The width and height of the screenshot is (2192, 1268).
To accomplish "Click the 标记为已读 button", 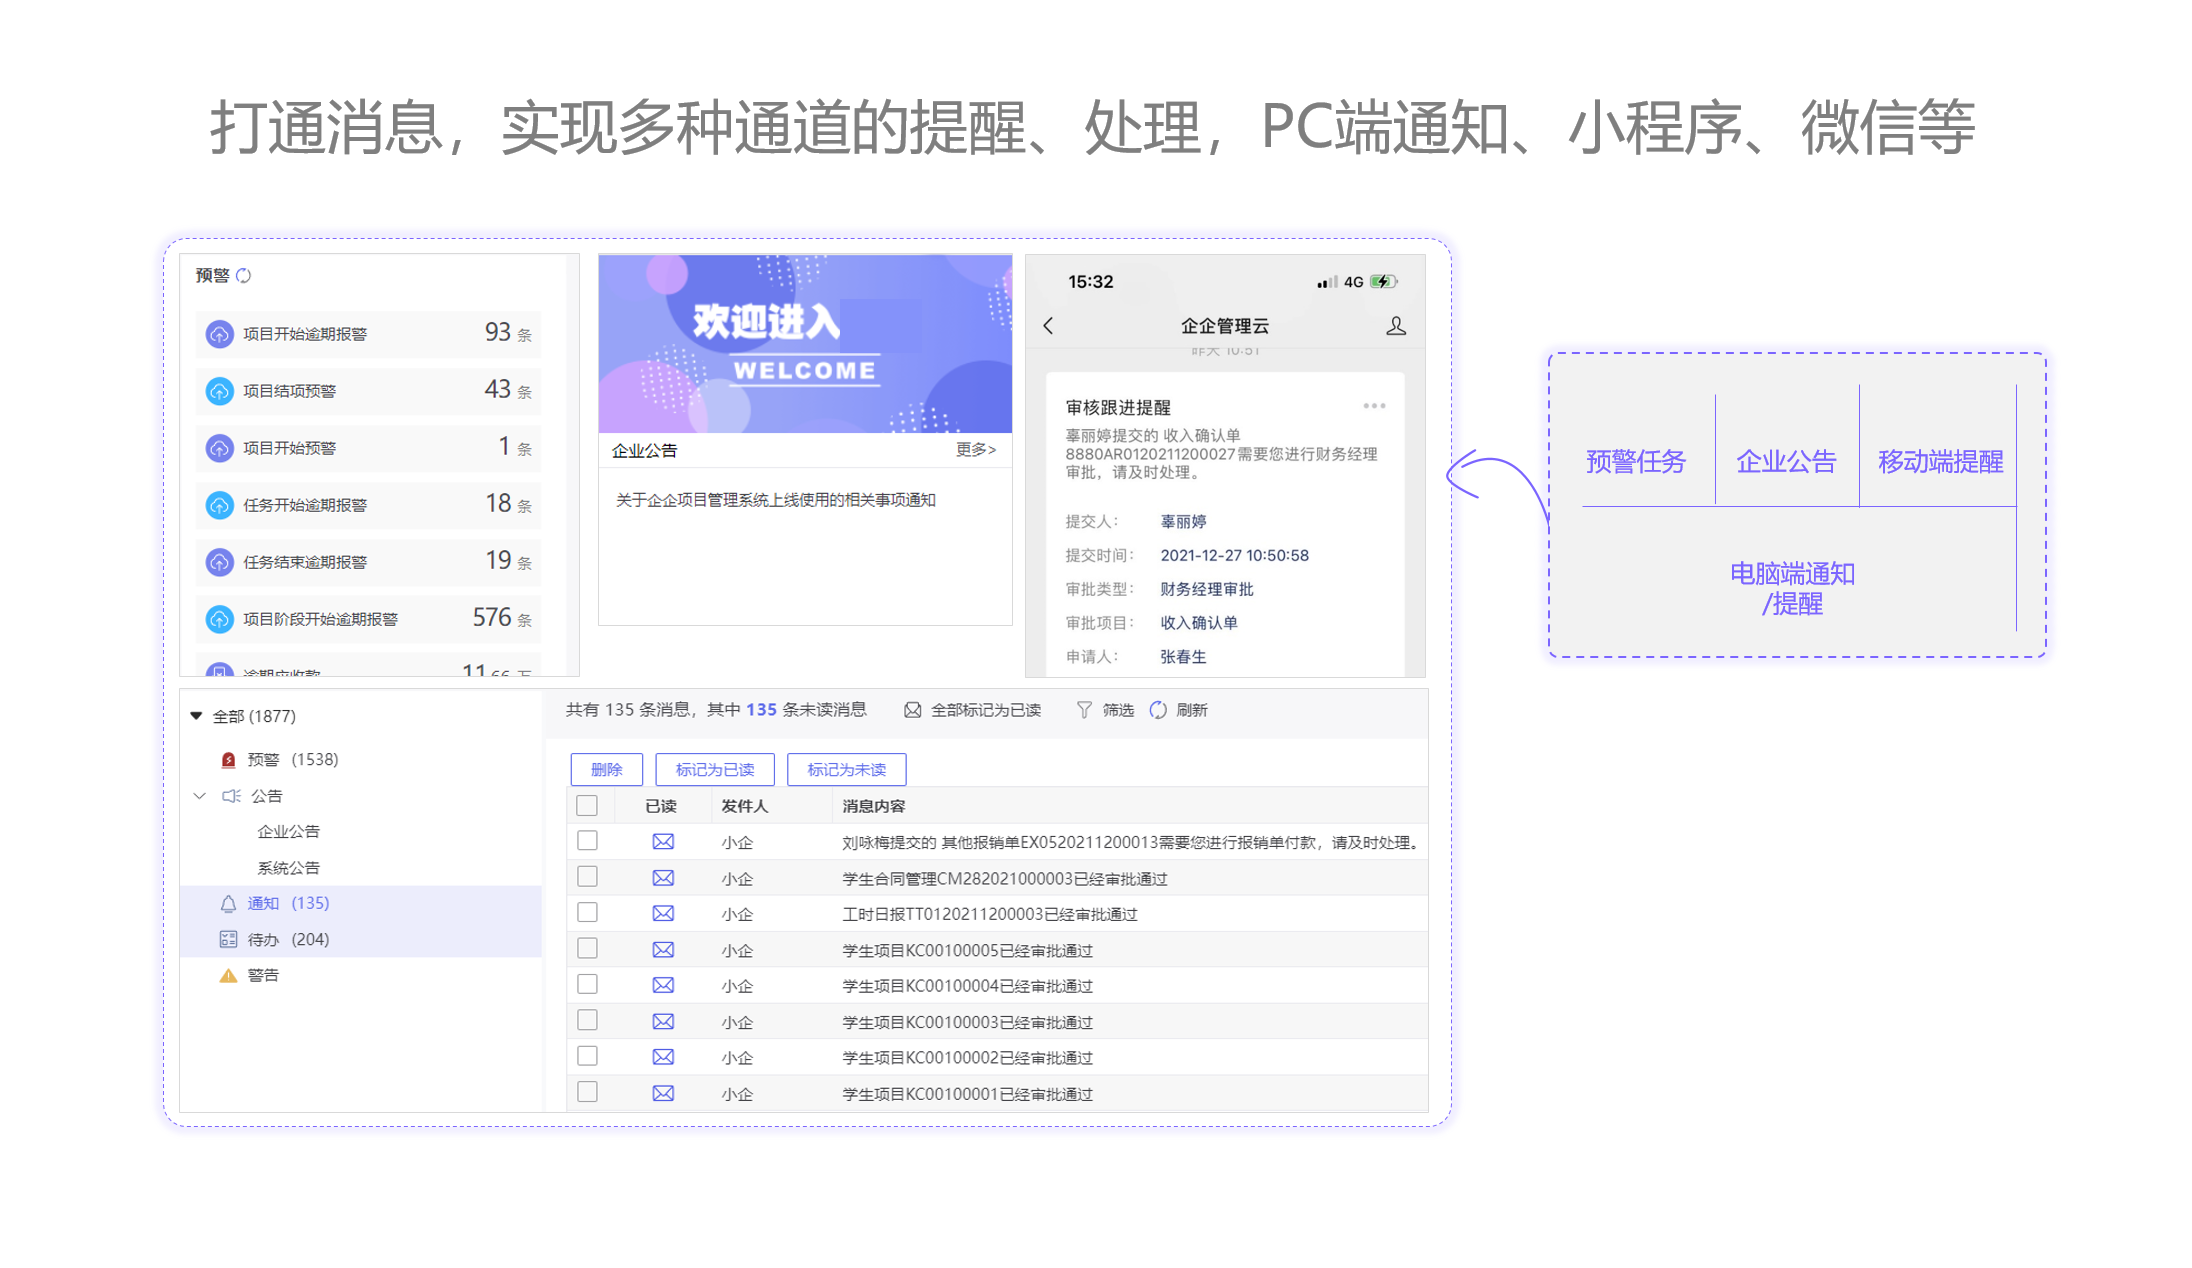I will pos(714,770).
